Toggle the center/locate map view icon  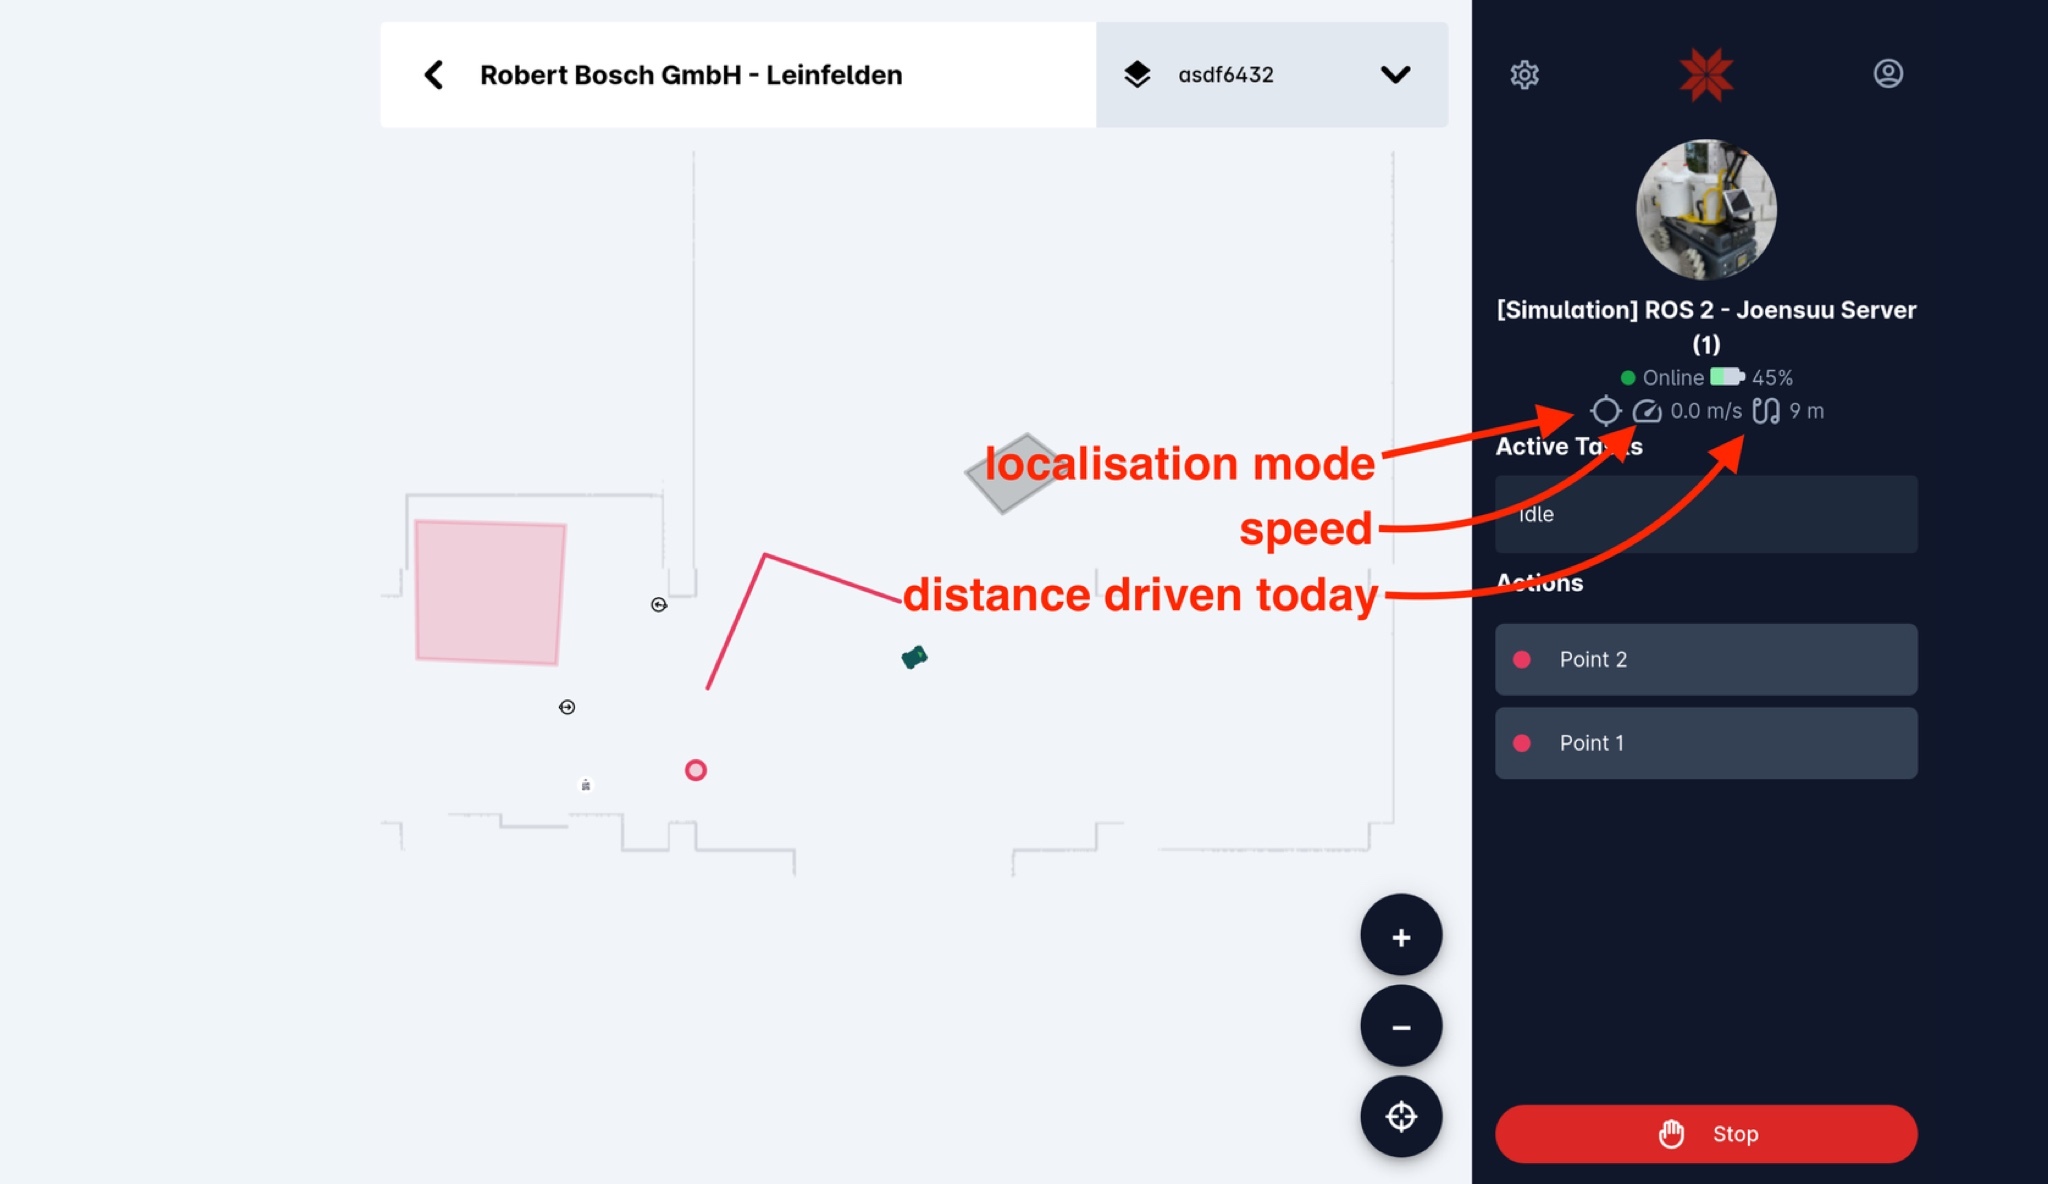click(1400, 1115)
